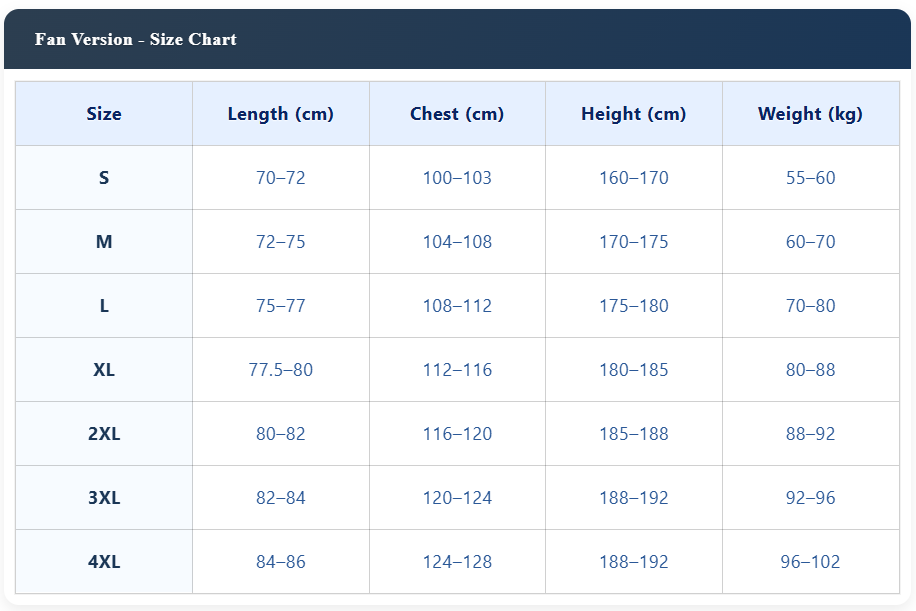This screenshot has width=916, height=611.
Task: Click the 116–120 chest cell
Action: [457, 434]
